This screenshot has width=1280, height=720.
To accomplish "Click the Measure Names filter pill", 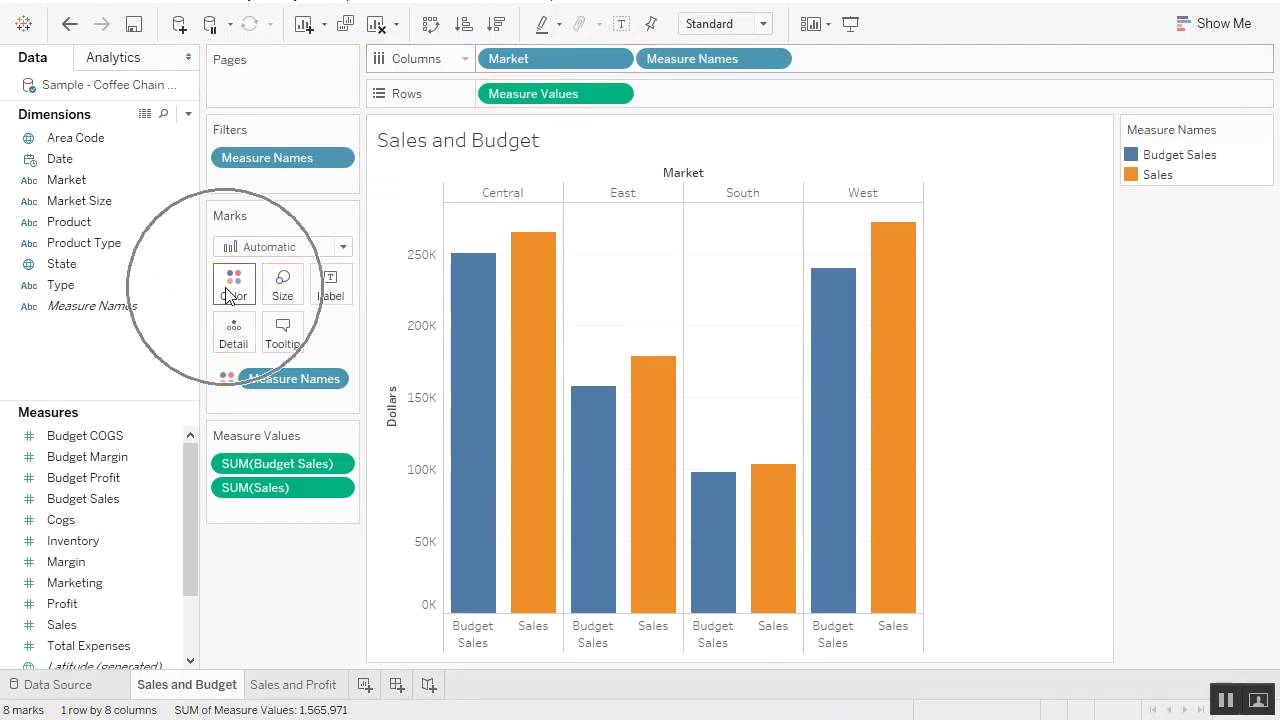I will (x=283, y=158).
